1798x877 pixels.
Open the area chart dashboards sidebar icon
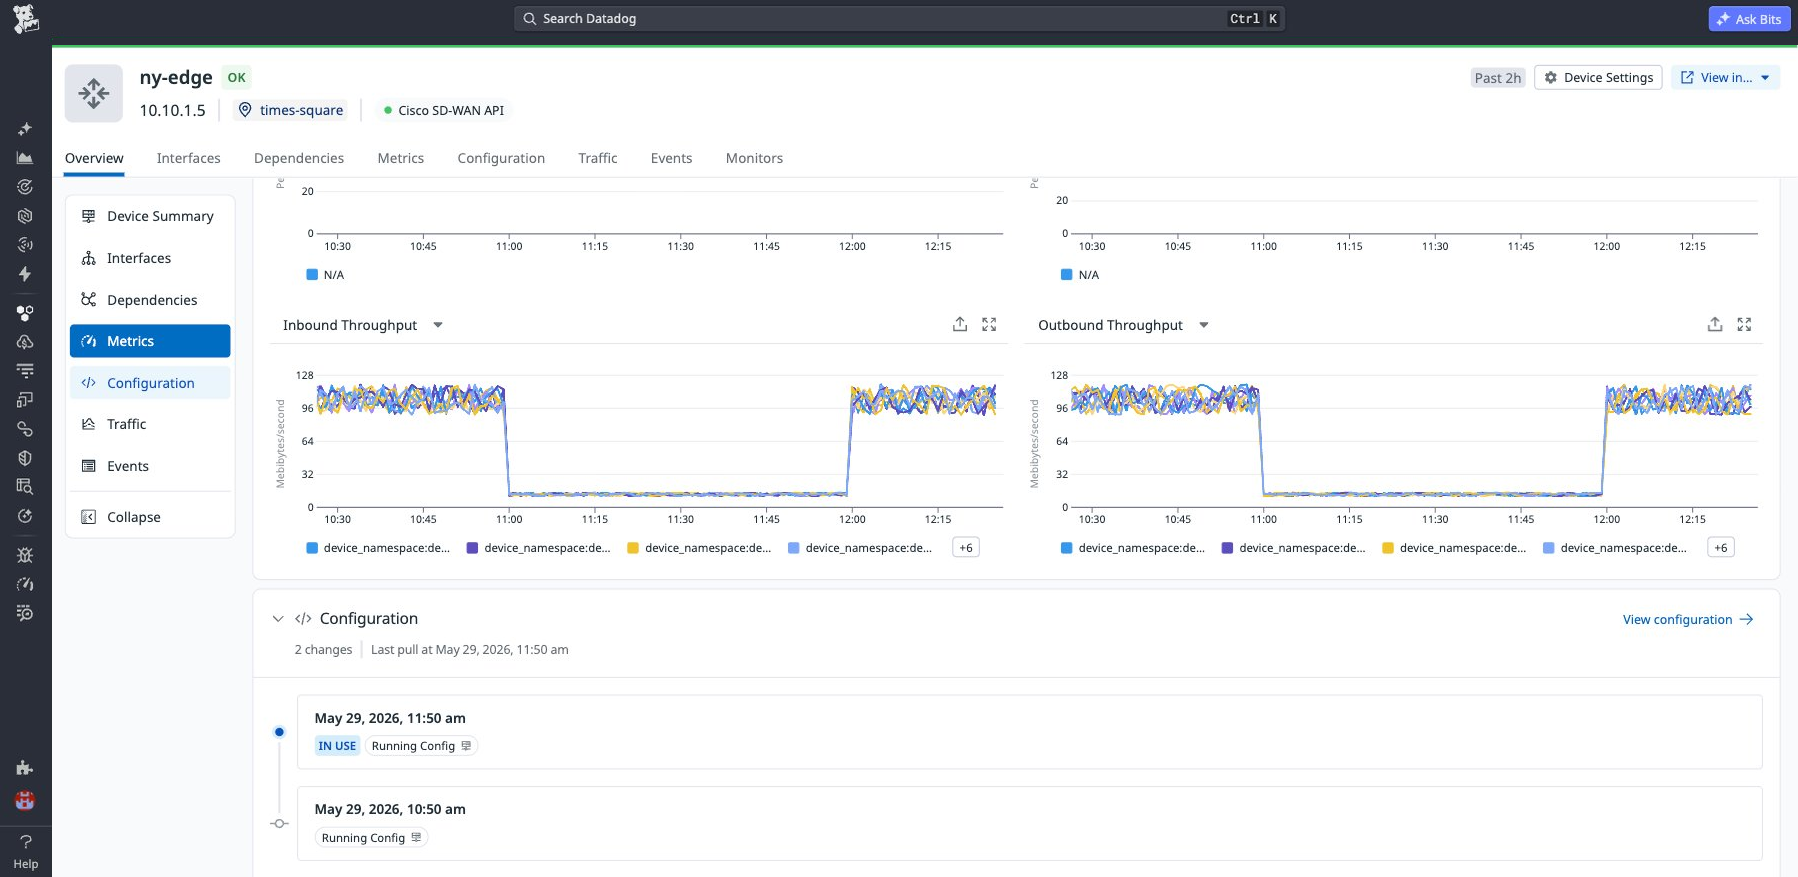click(x=25, y=158)
